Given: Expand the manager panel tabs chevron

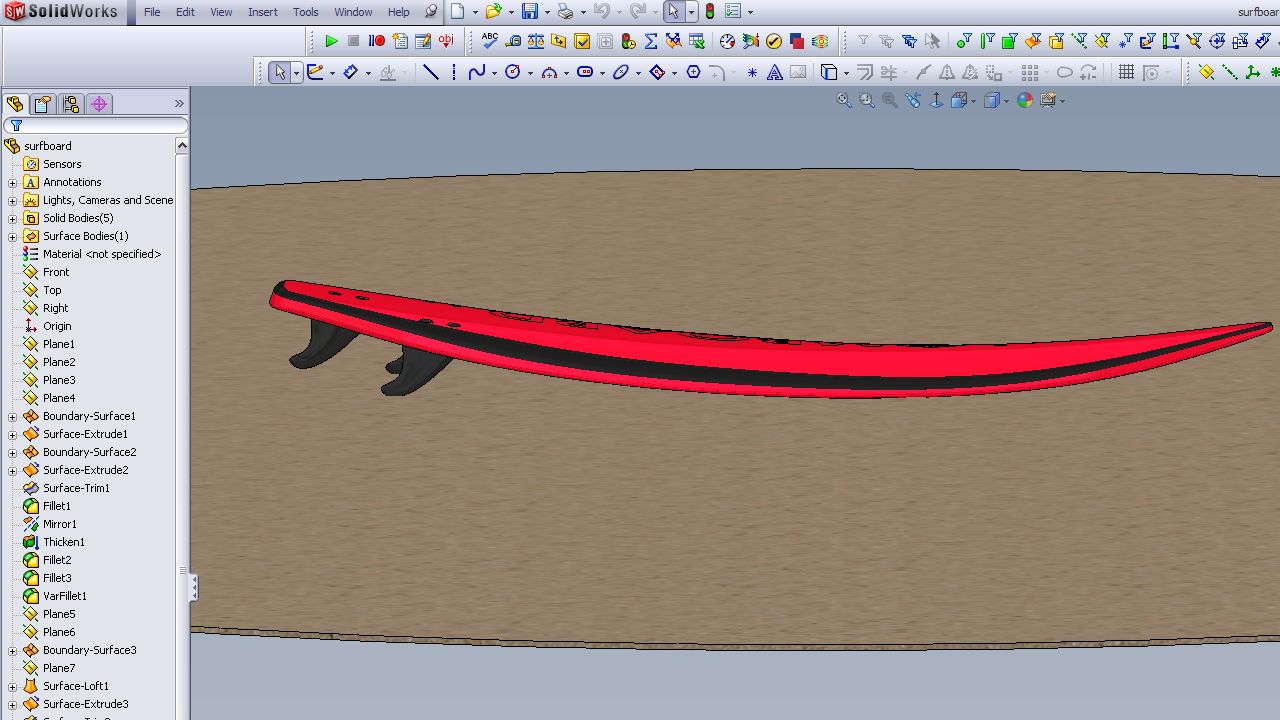Looking at the screenshot, I should tap(179, 104).
